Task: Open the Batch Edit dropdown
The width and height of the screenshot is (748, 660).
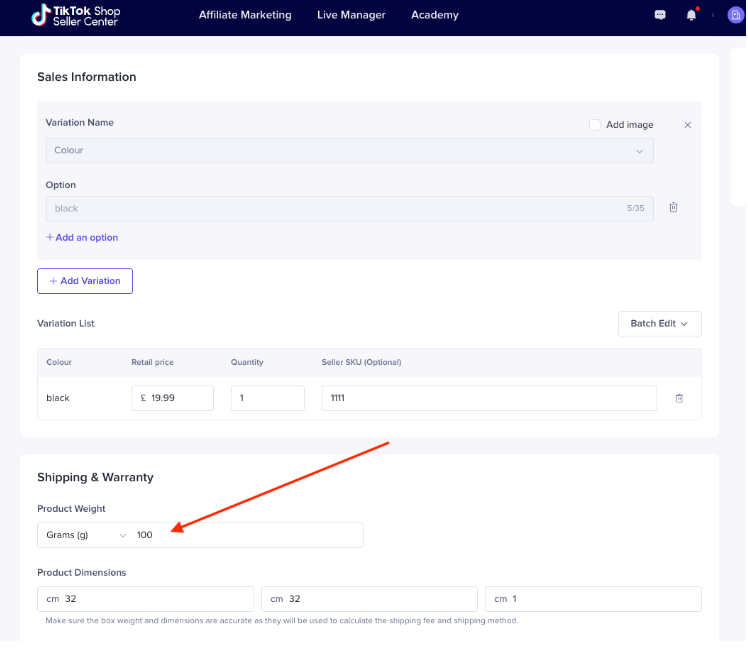Action: pyautogui.click(x=659, y=324)
